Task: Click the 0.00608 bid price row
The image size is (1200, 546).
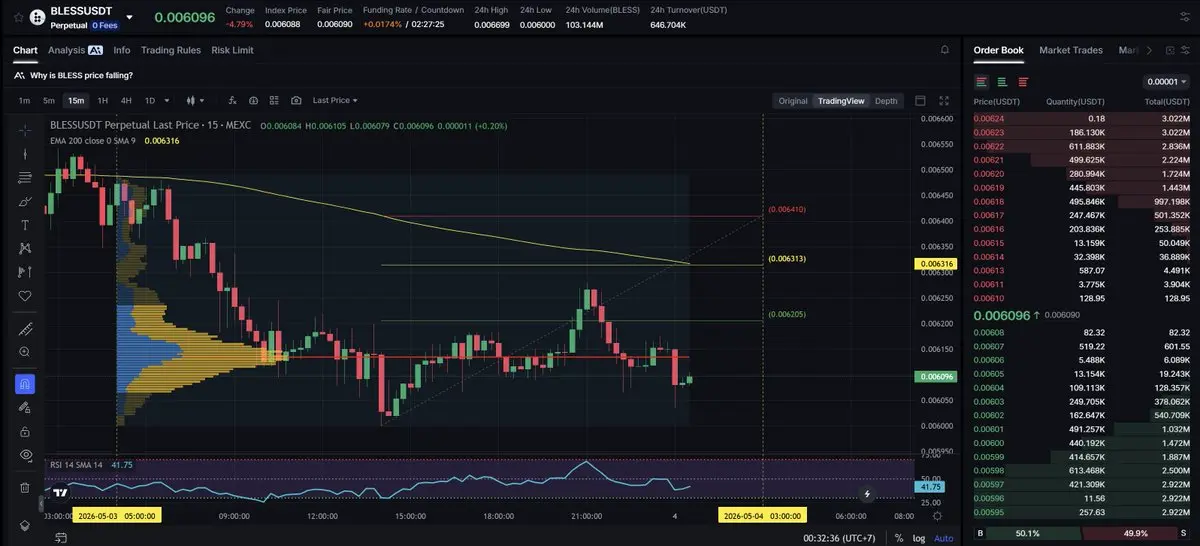Action: point(1082,332)
